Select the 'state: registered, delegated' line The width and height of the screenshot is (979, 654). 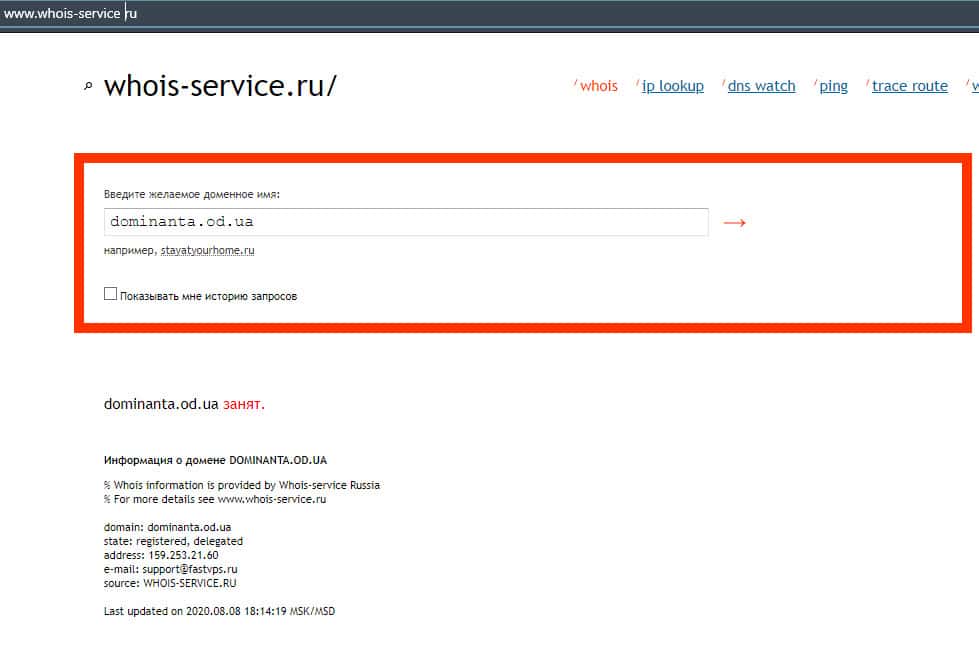(173, 541)
